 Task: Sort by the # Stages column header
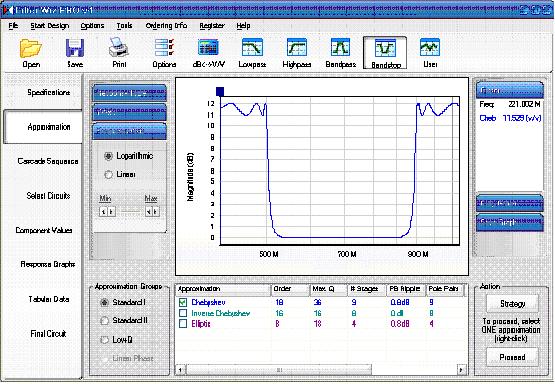367,289
